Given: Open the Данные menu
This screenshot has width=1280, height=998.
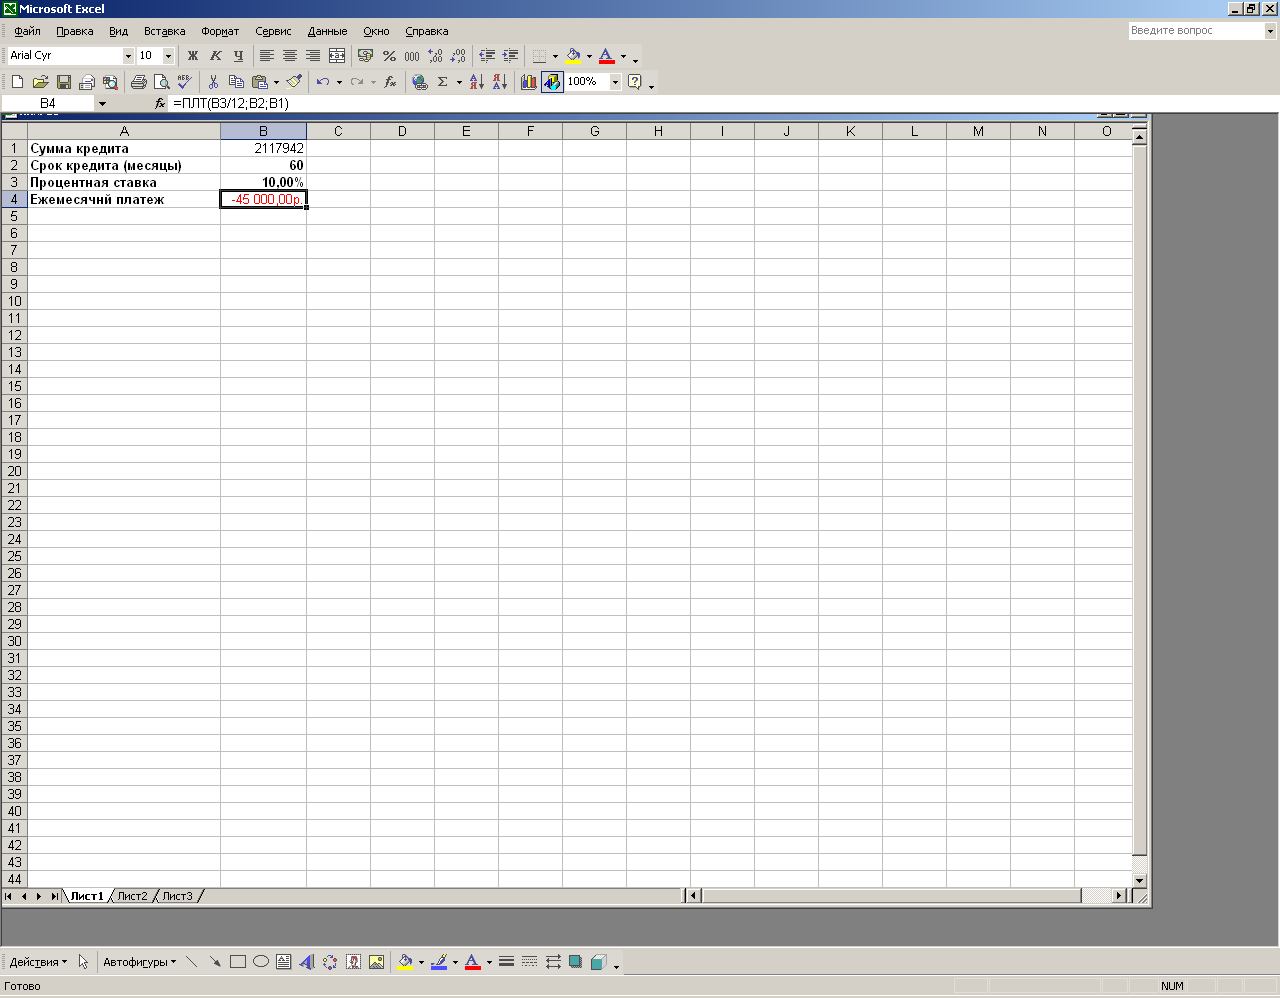Looking at the screenshot, I should [327, 31].
